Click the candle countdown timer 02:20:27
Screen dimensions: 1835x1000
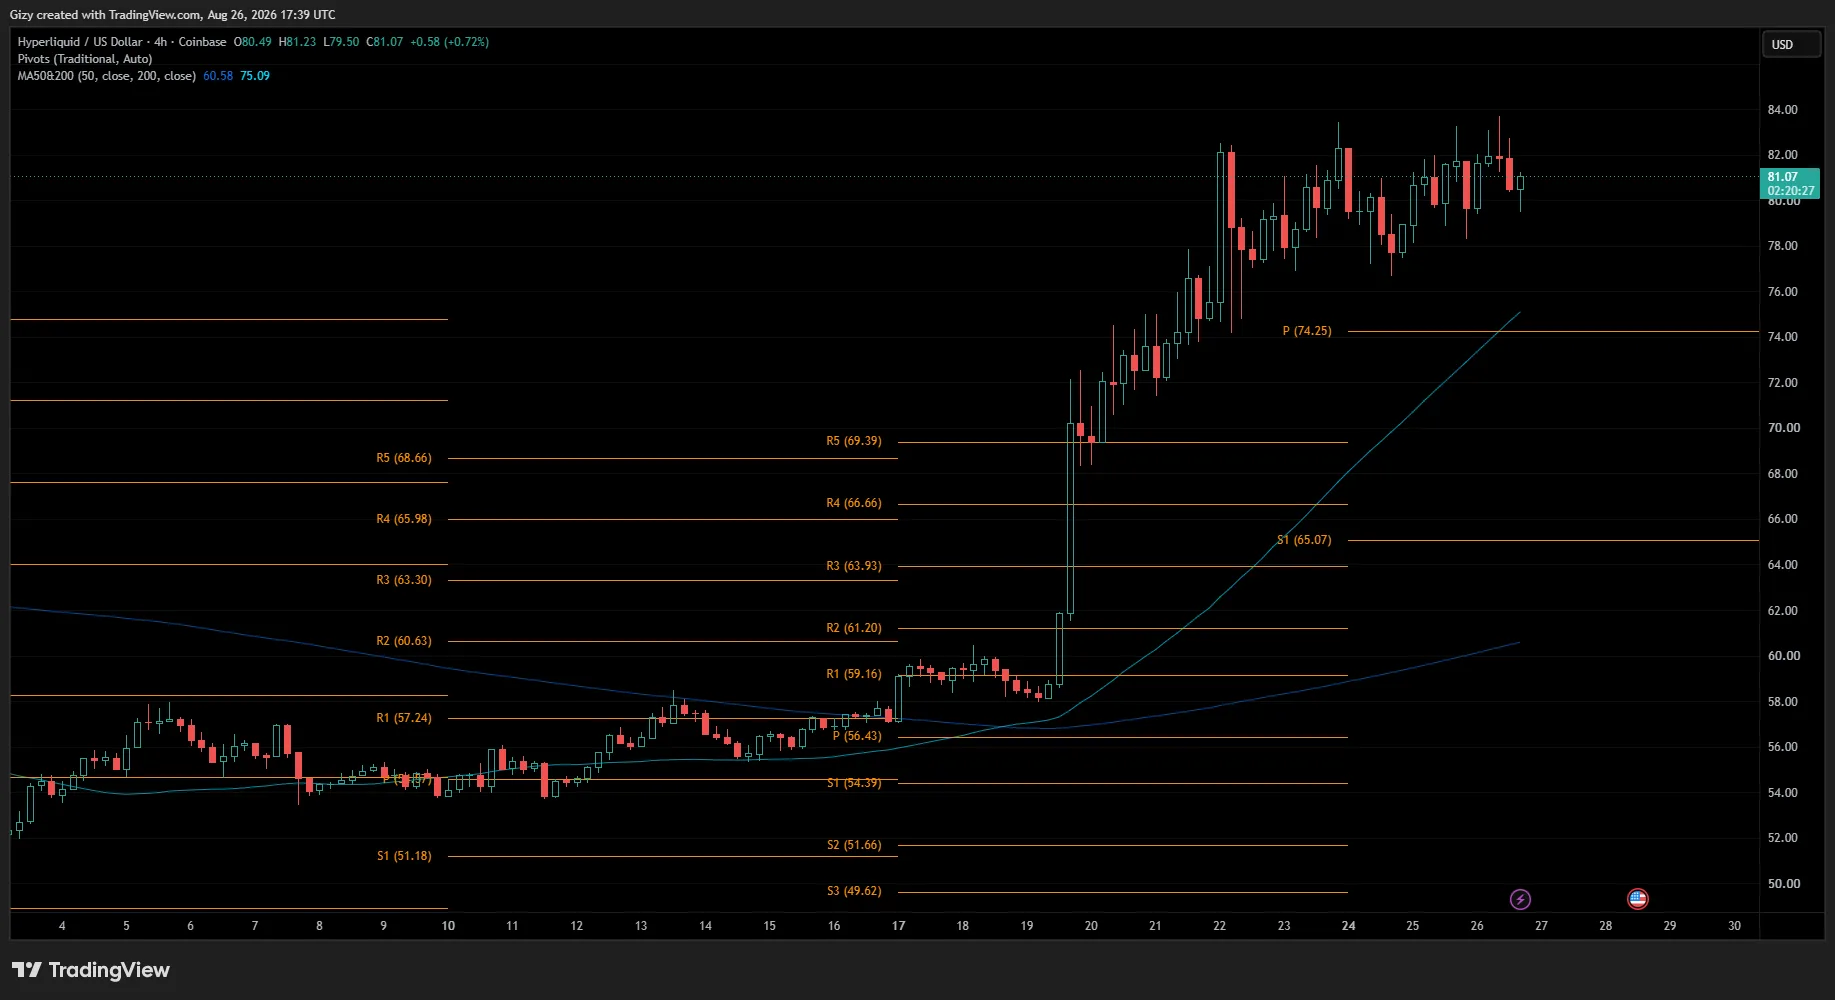(1790, 191)
